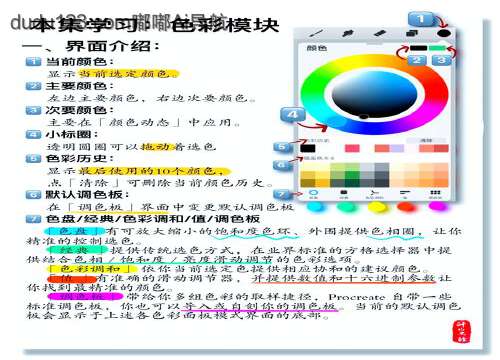This screenshot has height=360, width=500.
Task: Open the Harmony color mode icon
Action: click(x=374, y=194)
